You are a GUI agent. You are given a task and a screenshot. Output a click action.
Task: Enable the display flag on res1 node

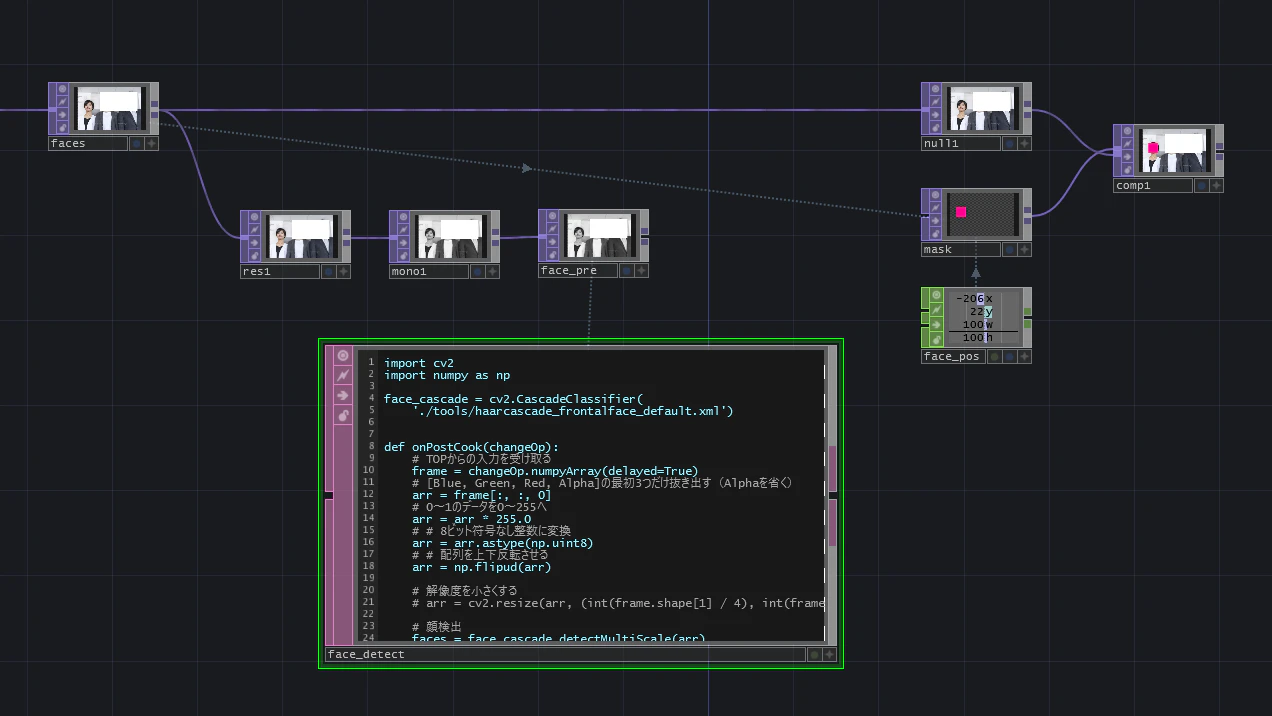click(x=328, y=271)
